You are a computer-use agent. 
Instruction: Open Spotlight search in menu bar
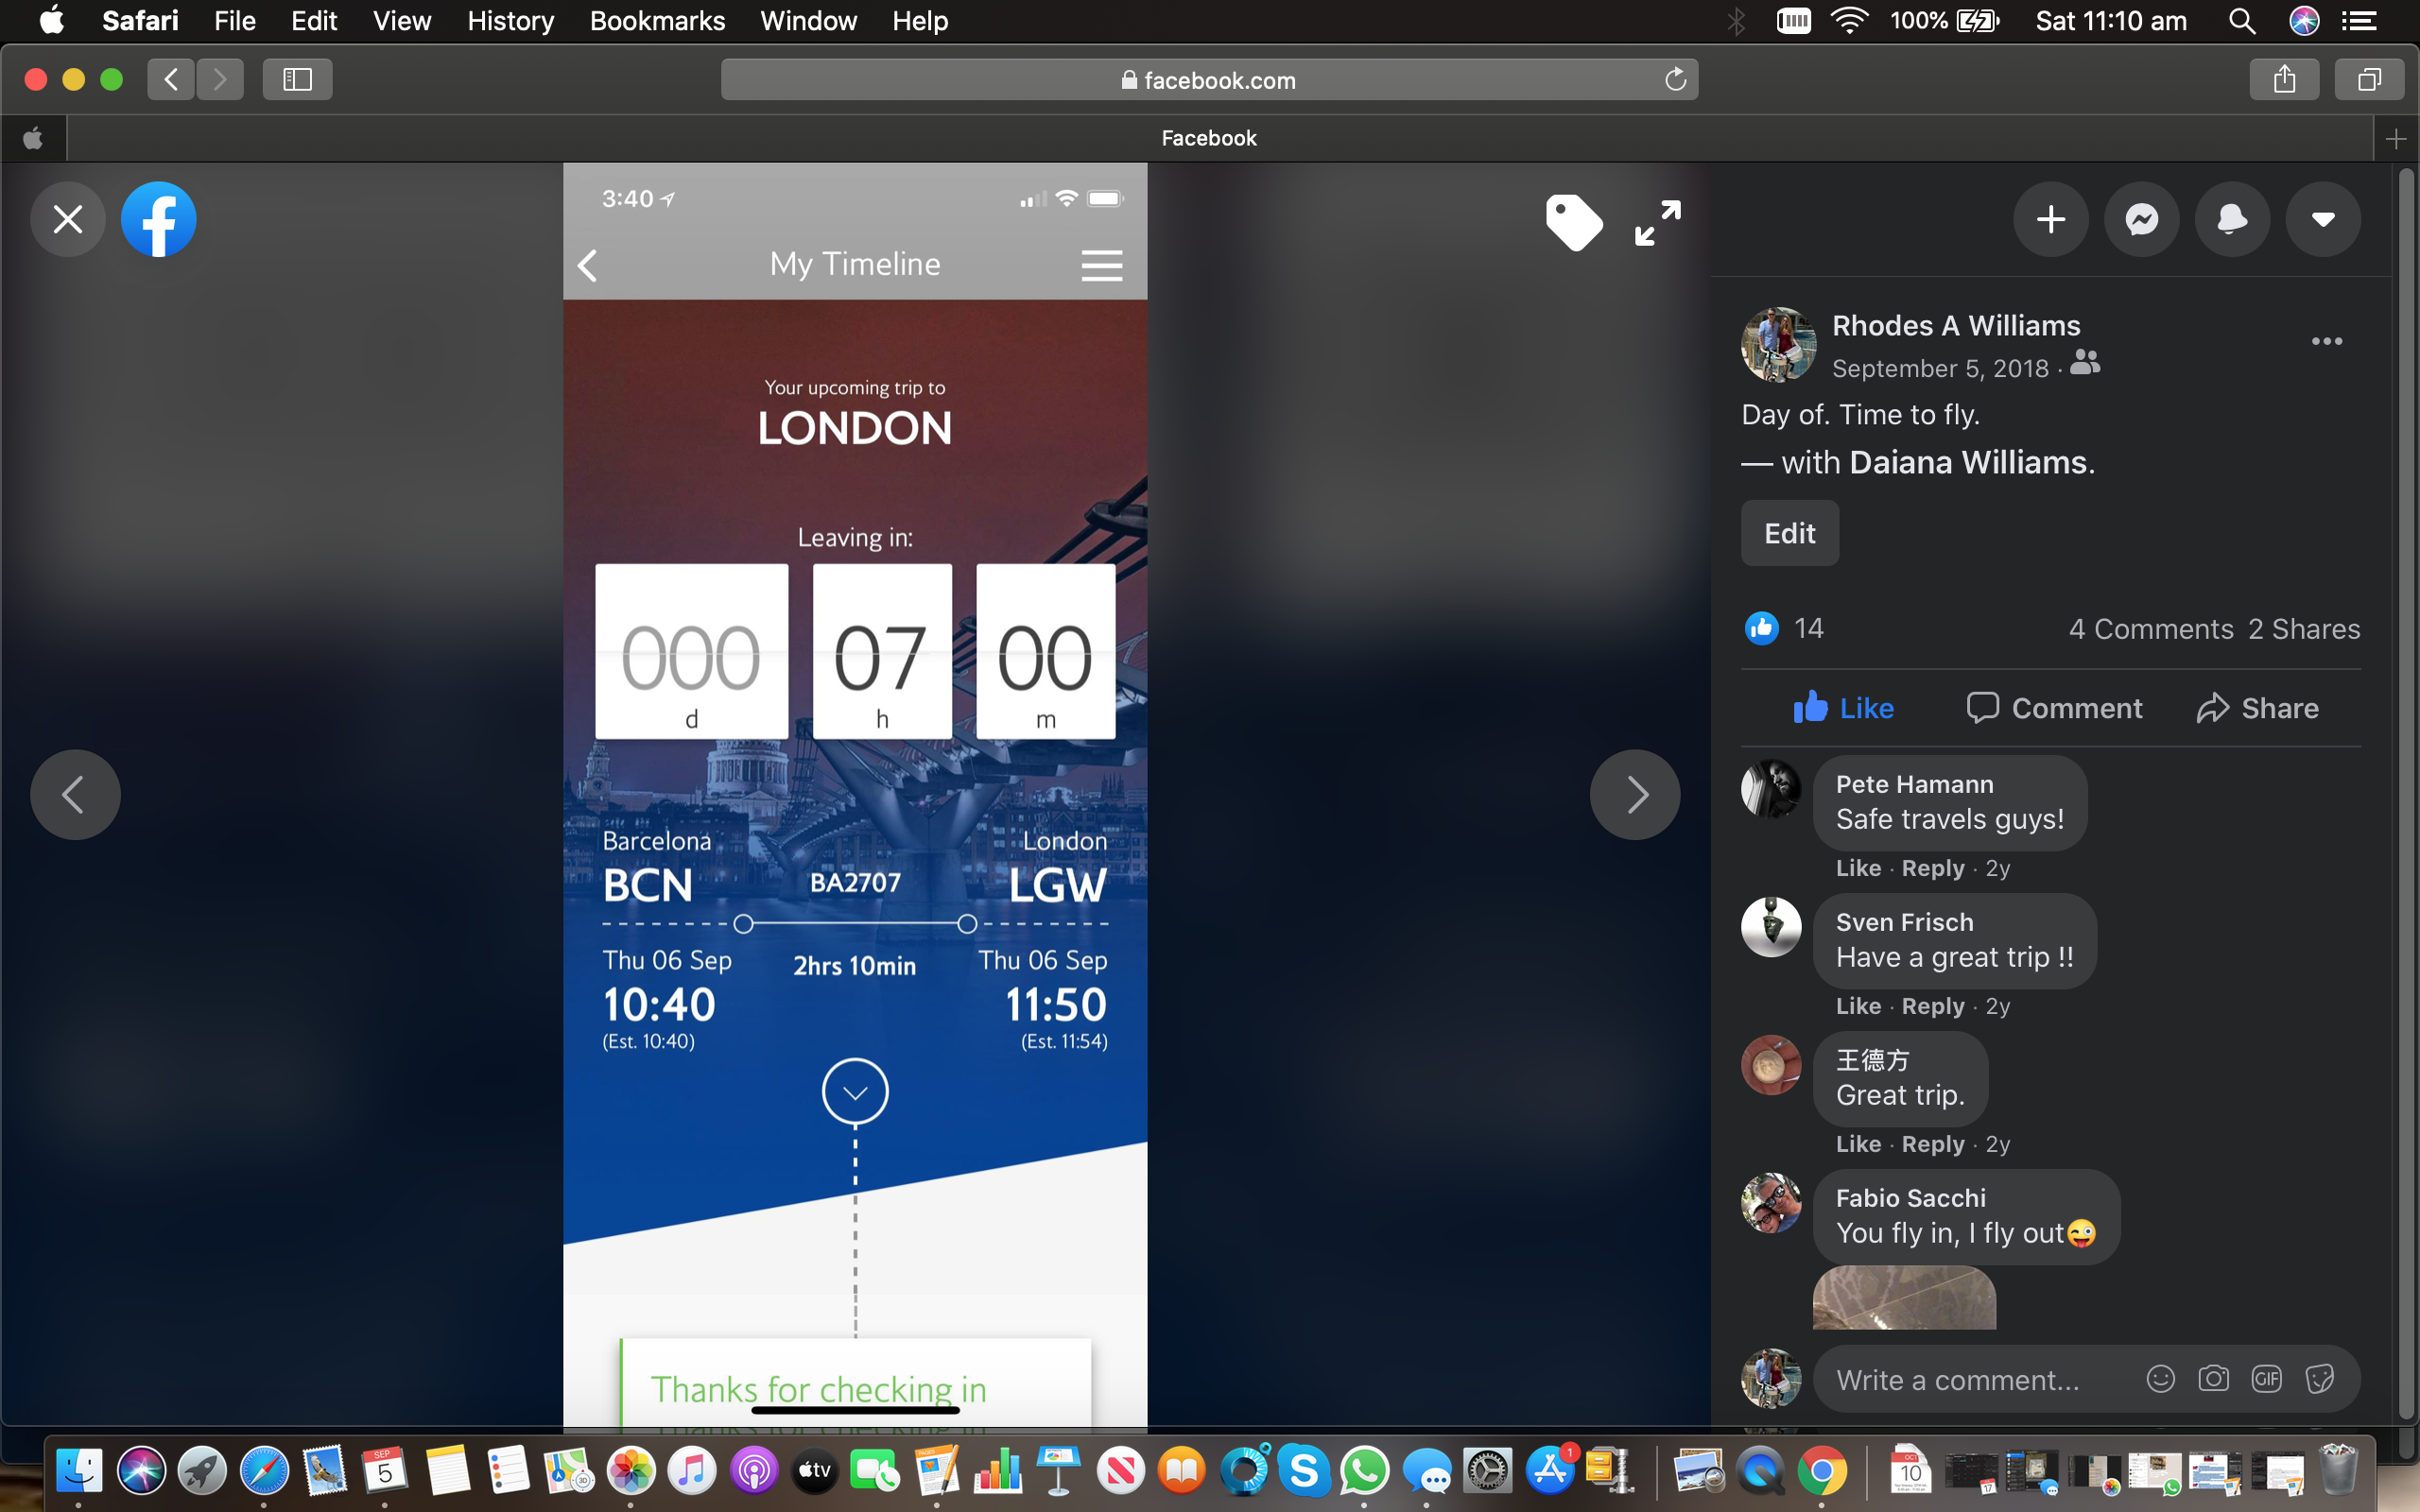pos(2242,21)
